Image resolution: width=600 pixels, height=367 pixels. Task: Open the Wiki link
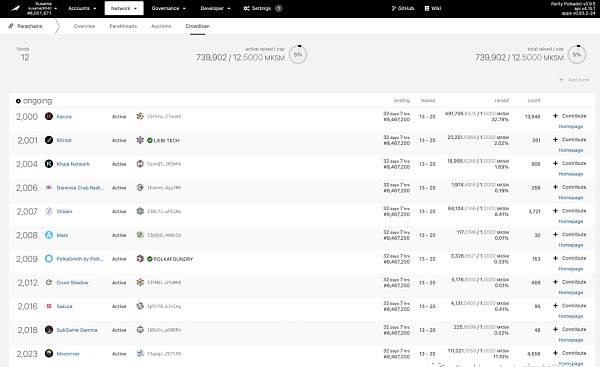click(x=433, y=8)
